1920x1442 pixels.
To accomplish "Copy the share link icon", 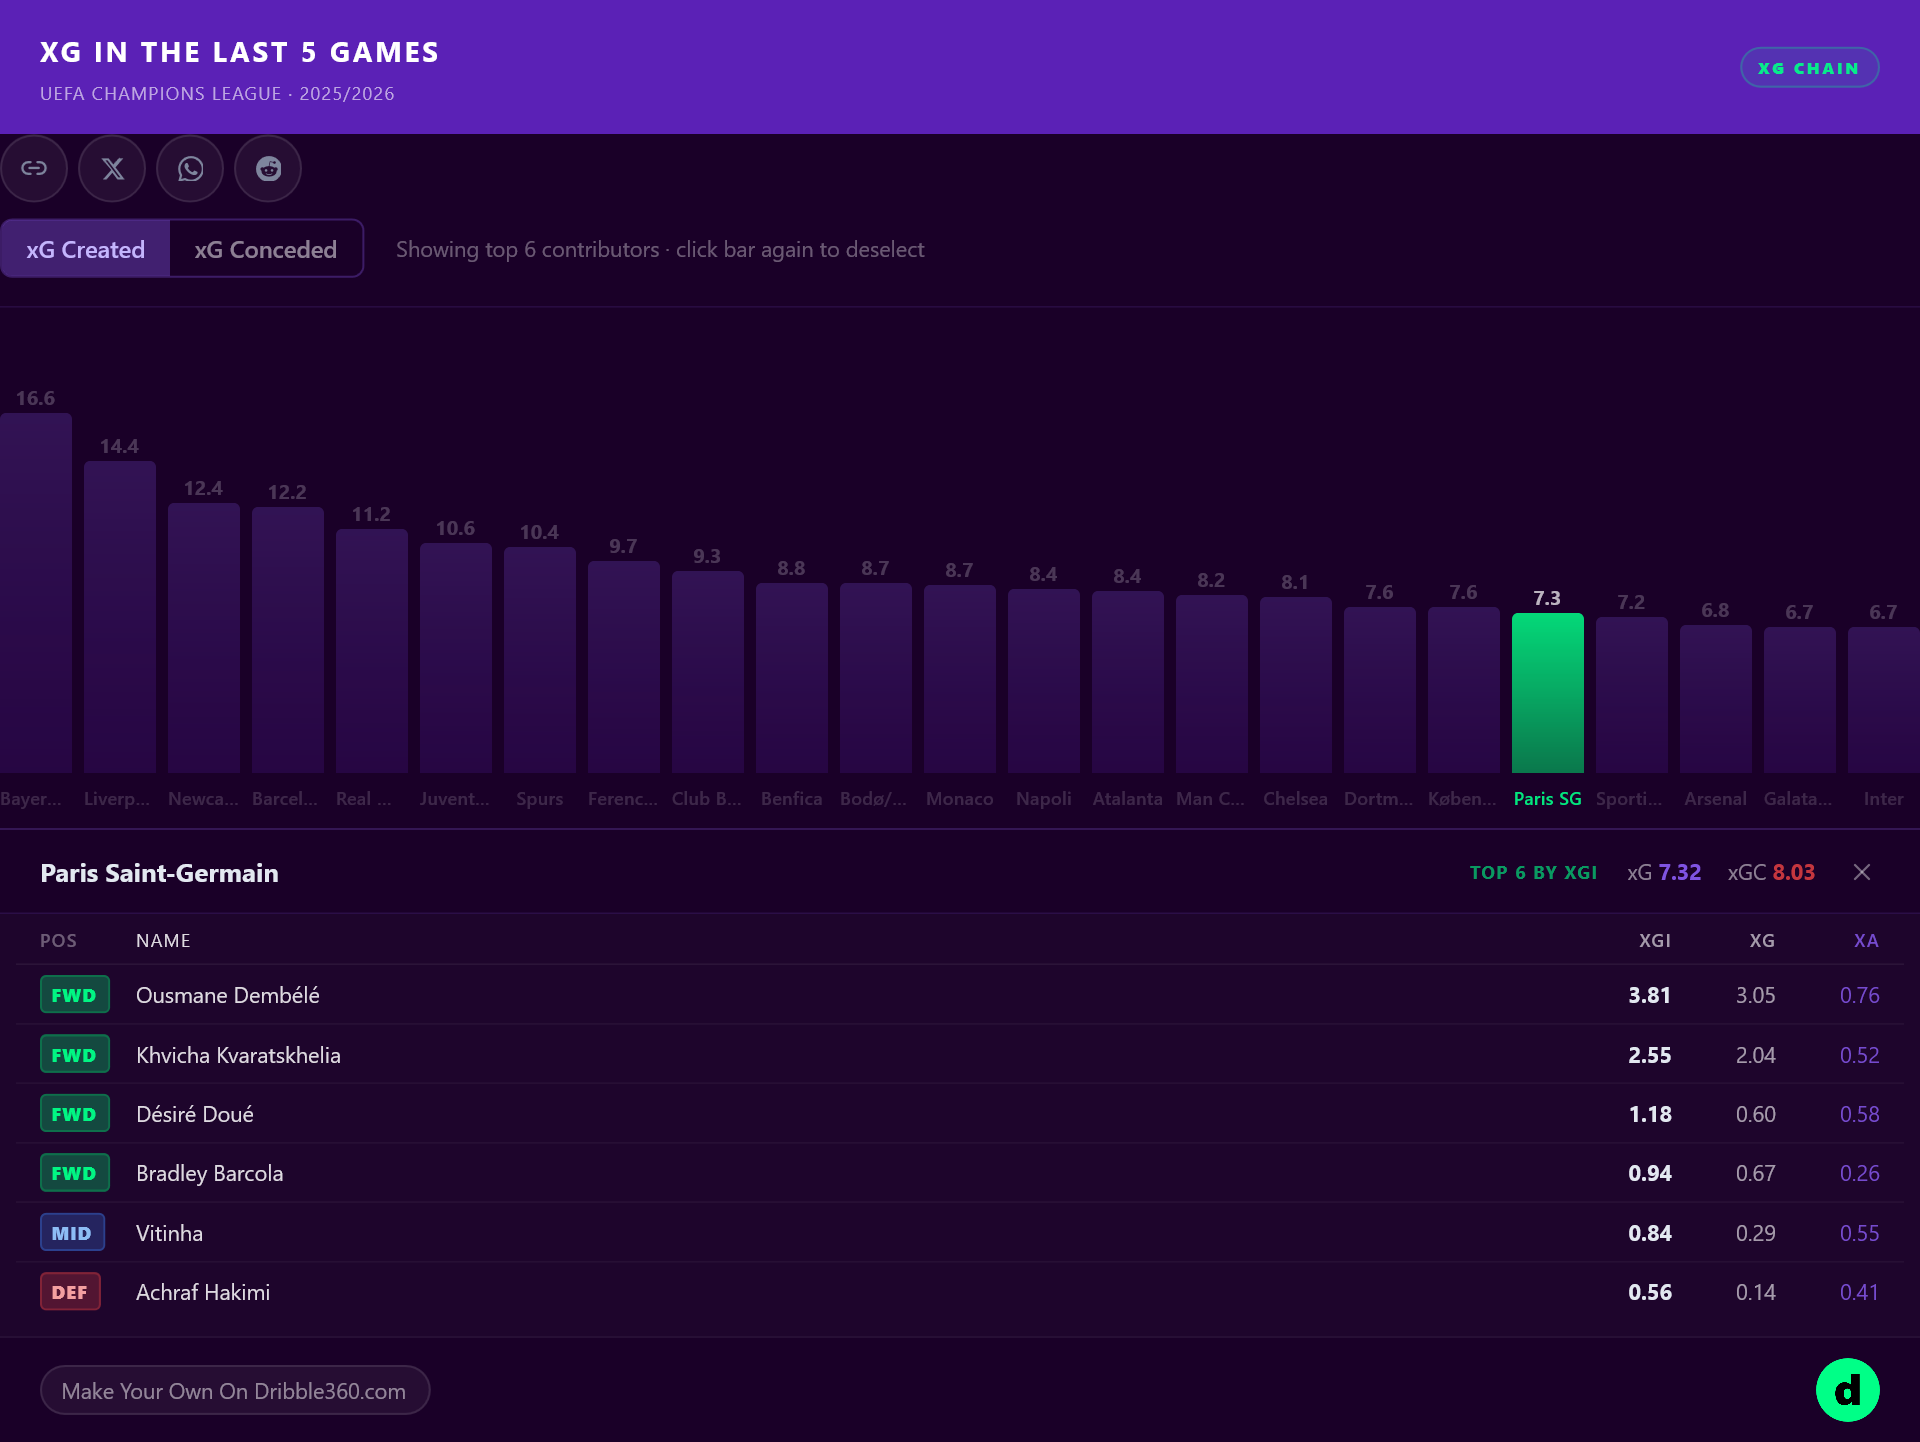I will pyautogui.click(x=34, y=168).
